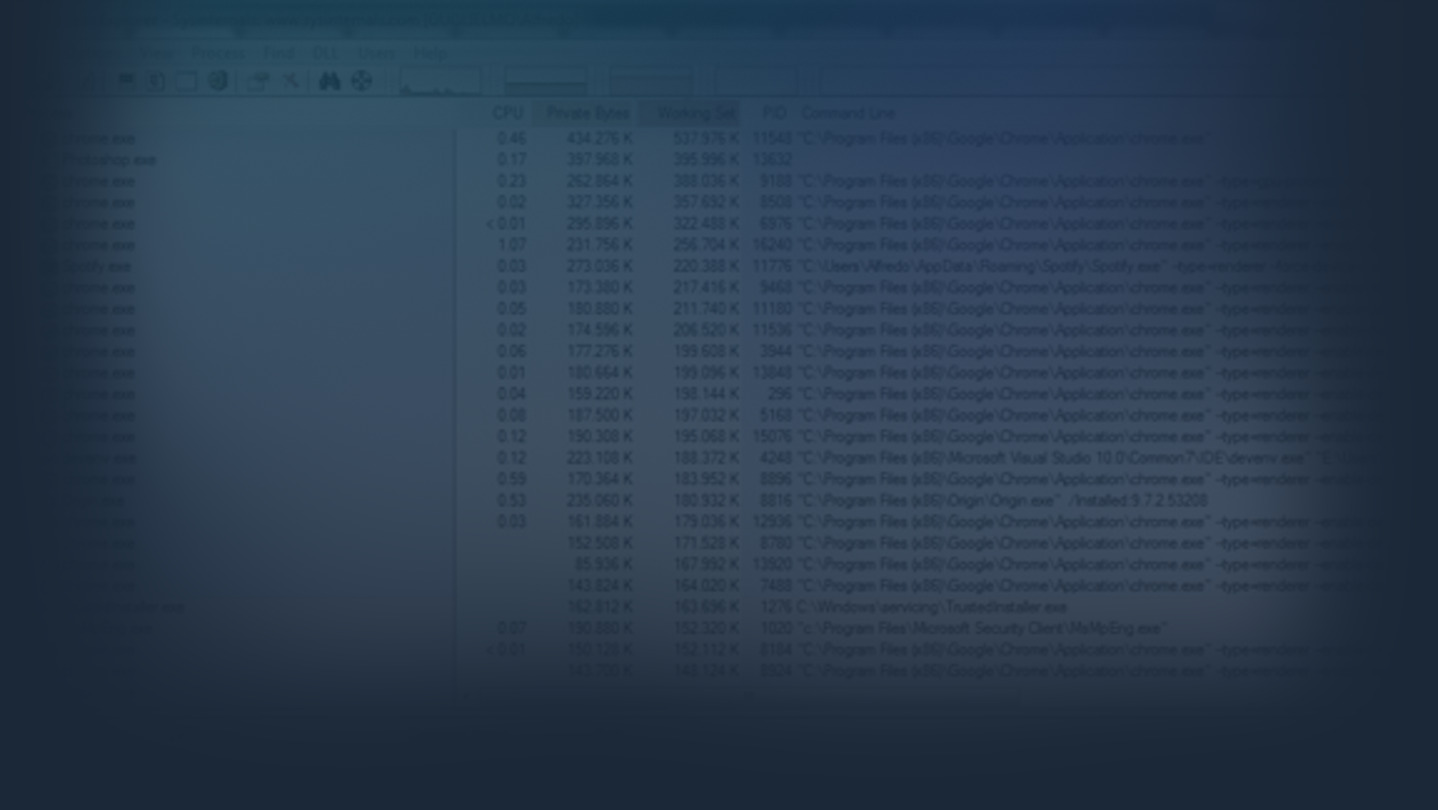1438x810 pixels.
Task: Open the Properties toolbar icon
Action: (258, 81)
